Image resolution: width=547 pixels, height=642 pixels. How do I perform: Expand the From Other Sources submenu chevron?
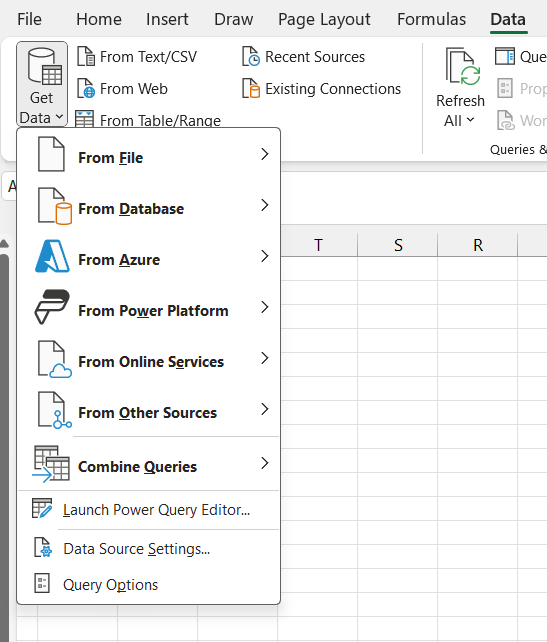[265, 409]
